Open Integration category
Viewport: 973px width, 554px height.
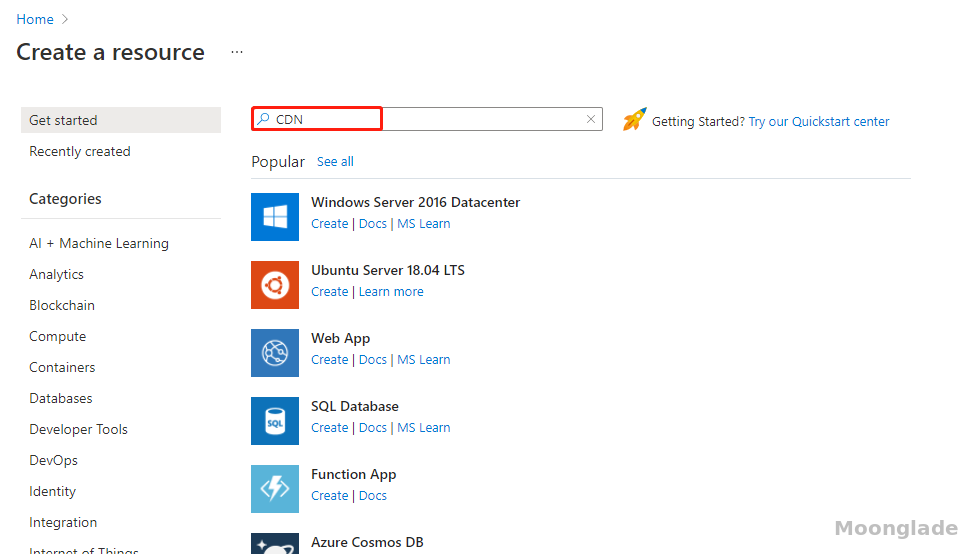pyautogui.click(x=63, y=522)
